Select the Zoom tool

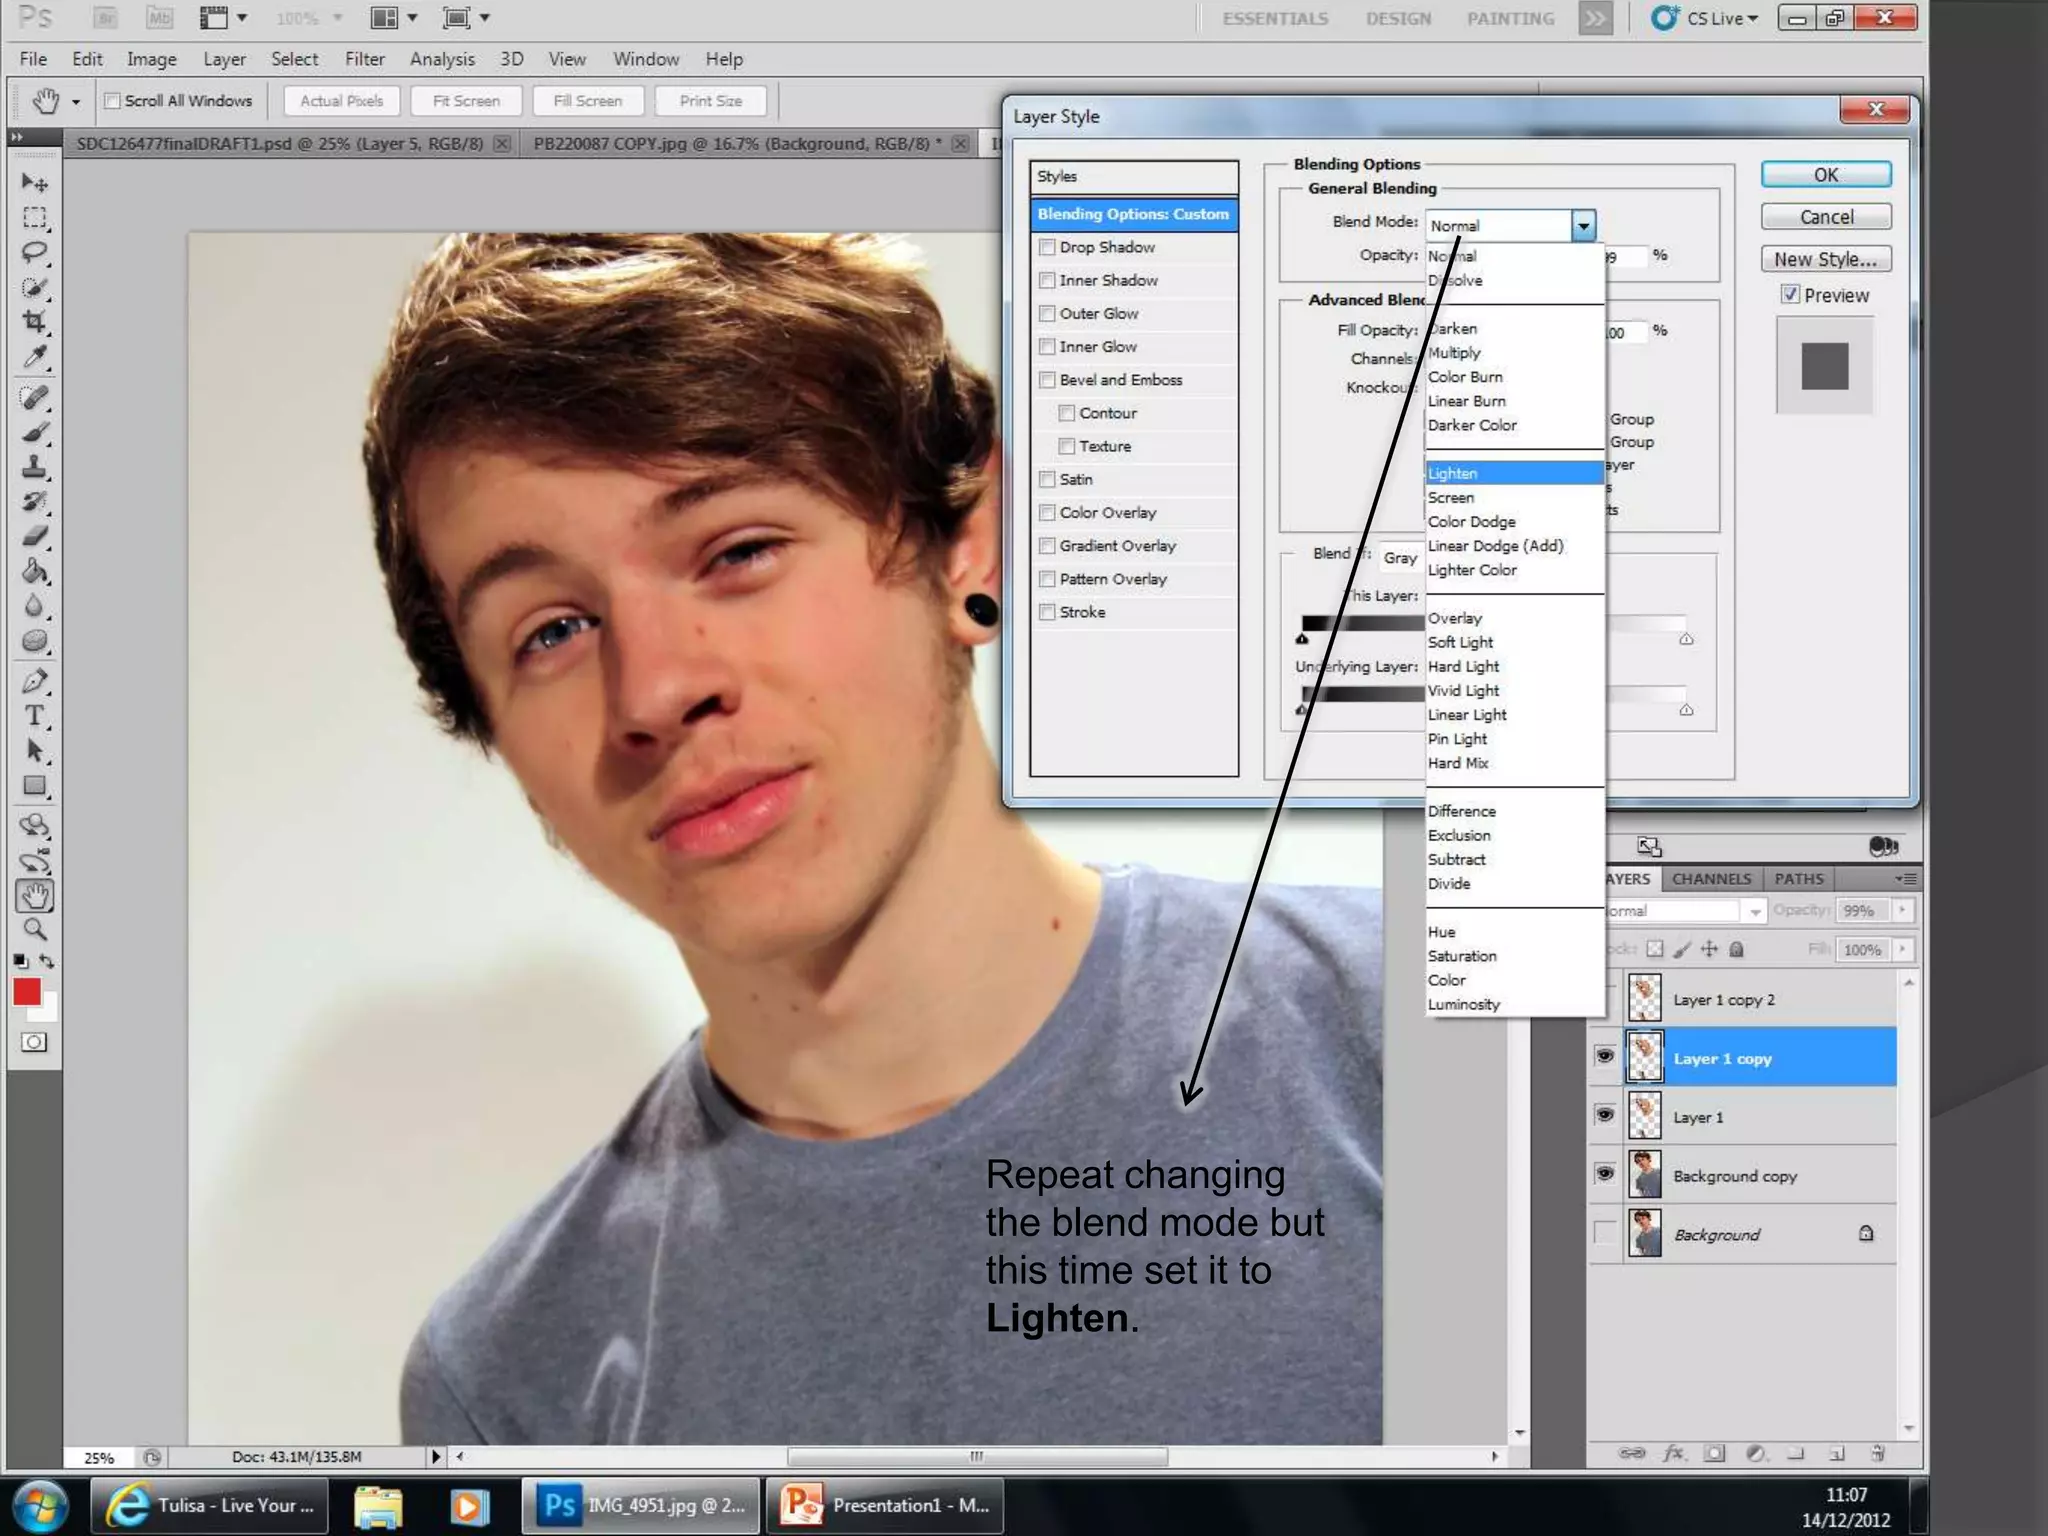pos(35,929)
